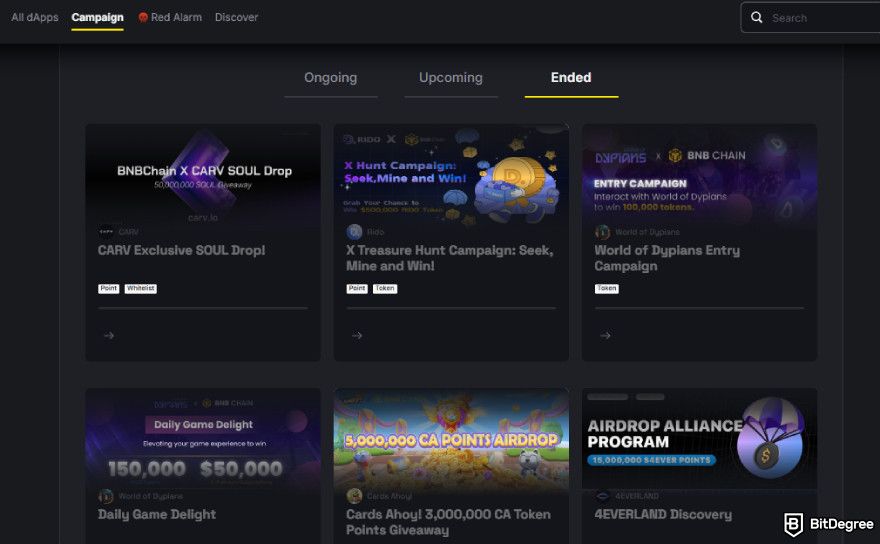The image size is (880, 544).
Task: Open World of Dypians Entry Campaign title
Action: (667, 258)
